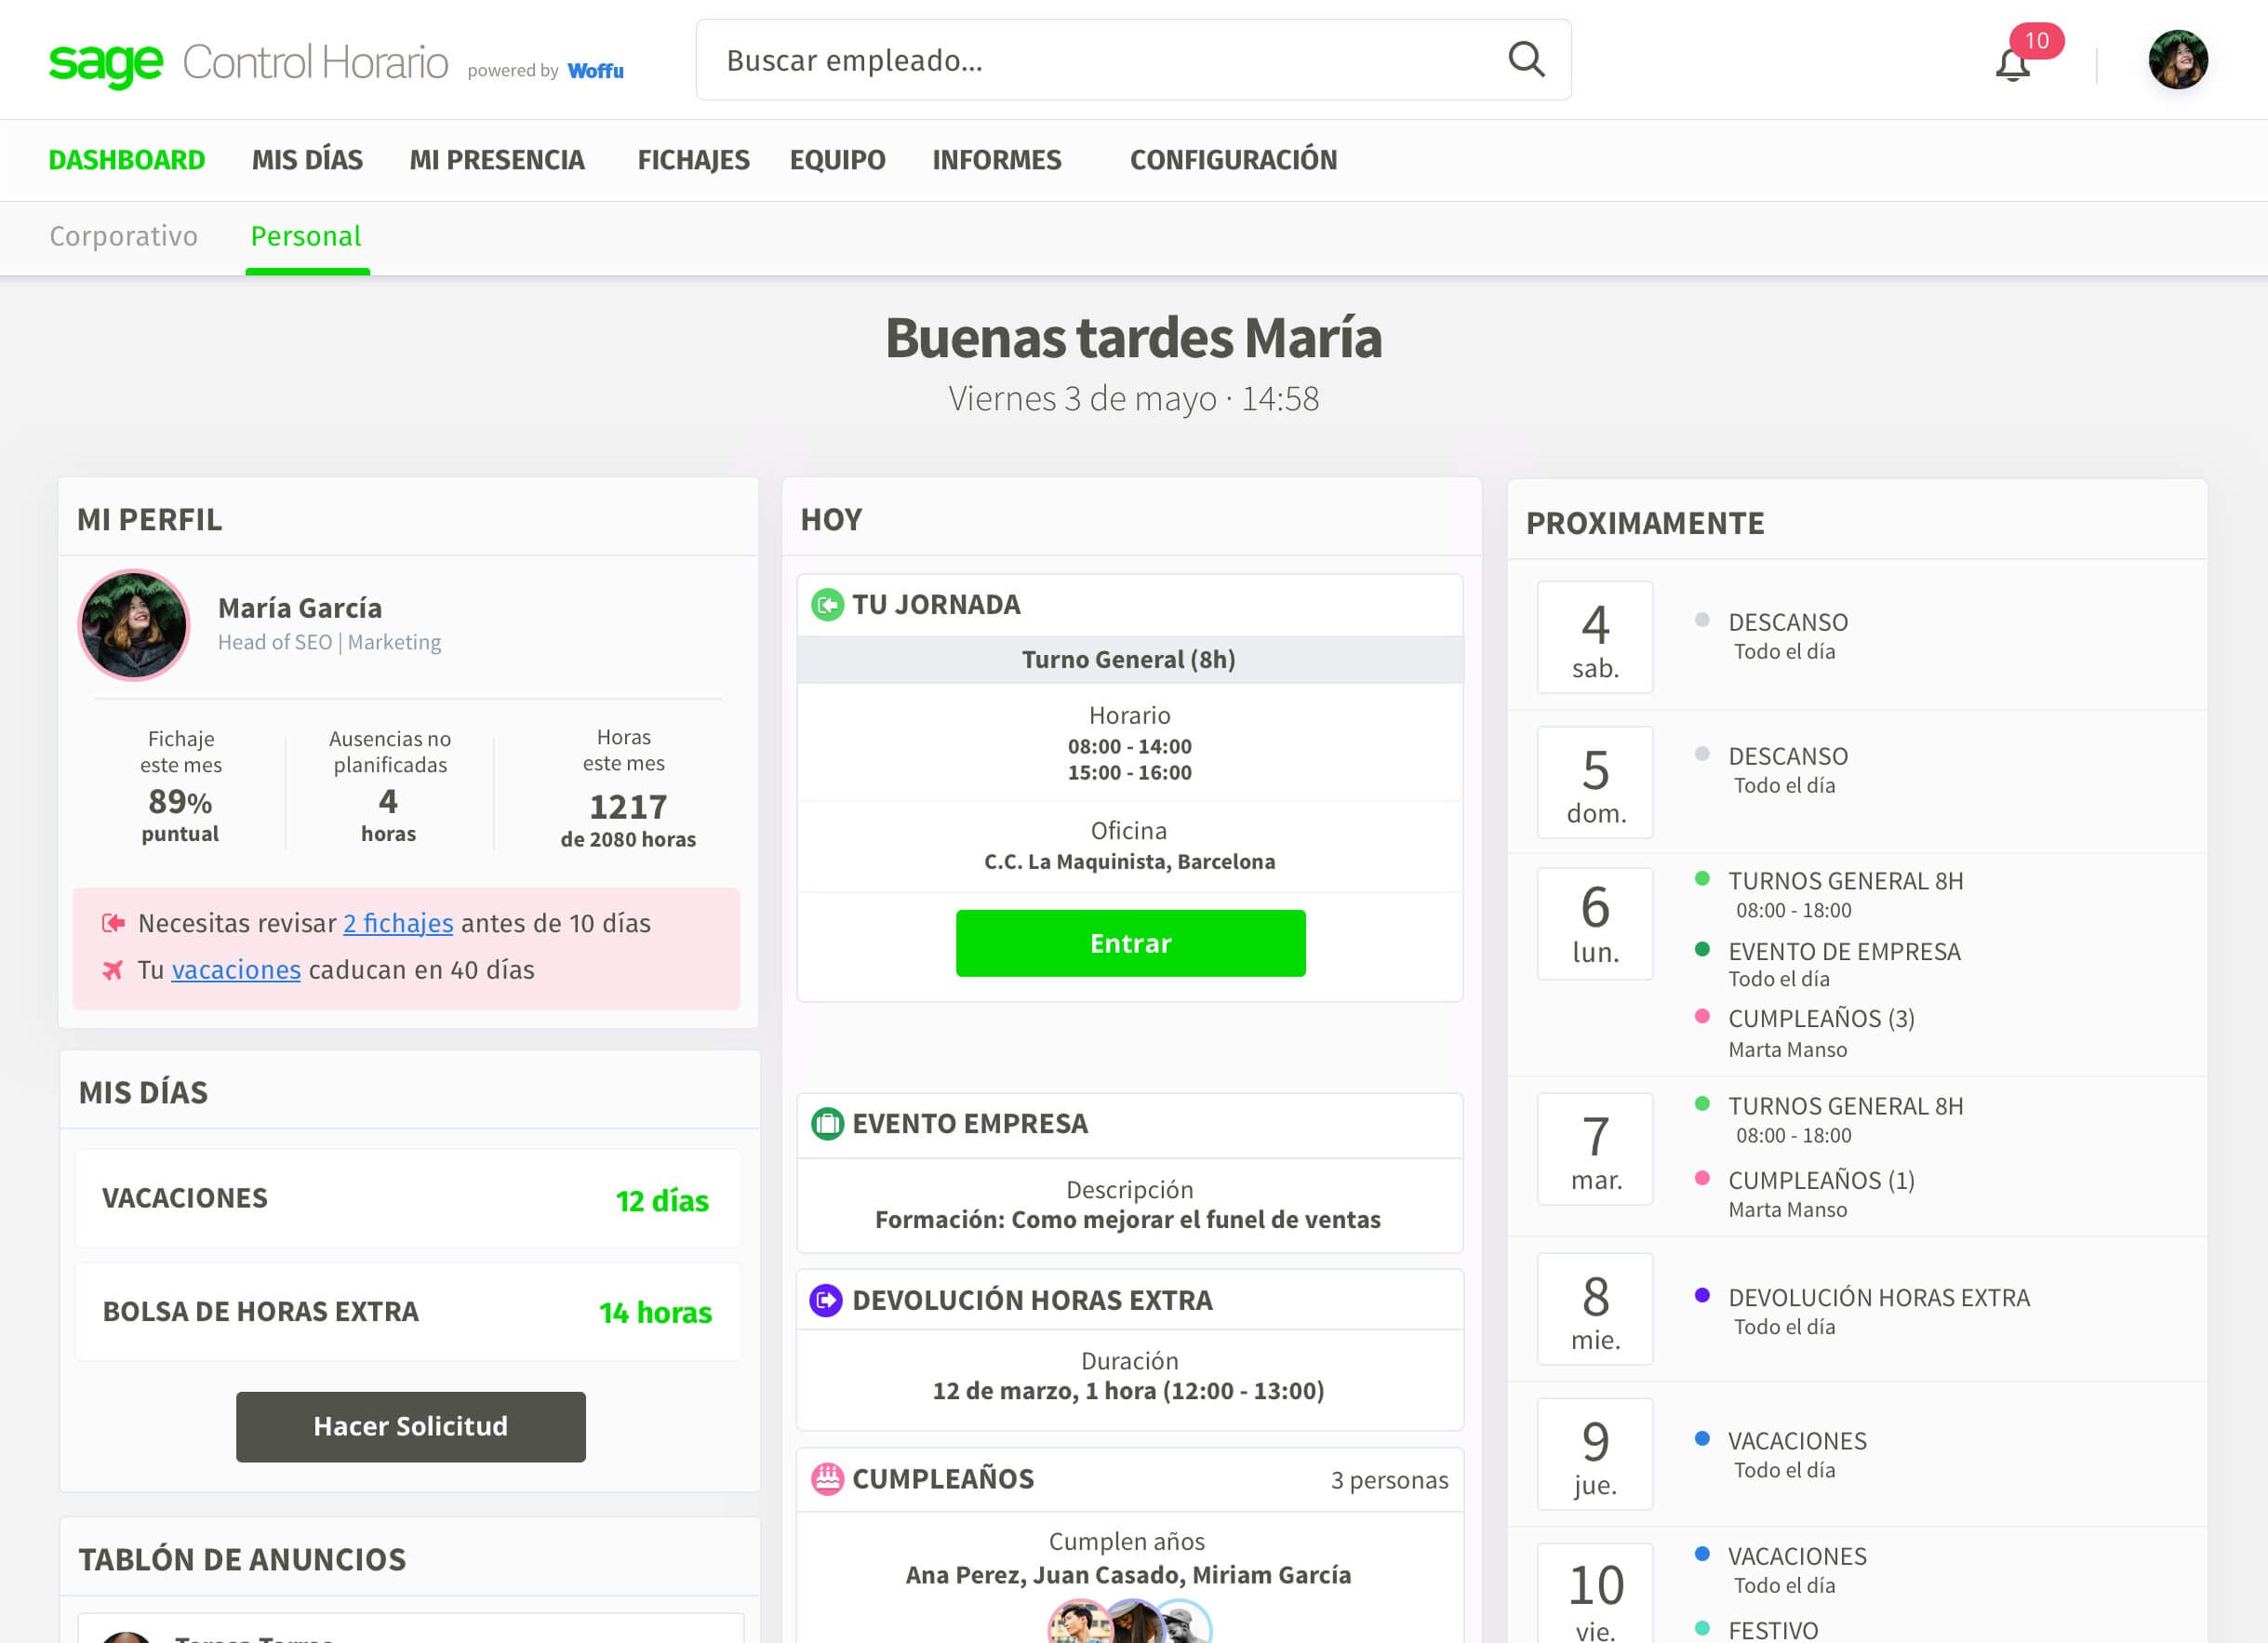Open the Equipo menu
The width and height of the screenshot is (2268, 1643).
837,160
